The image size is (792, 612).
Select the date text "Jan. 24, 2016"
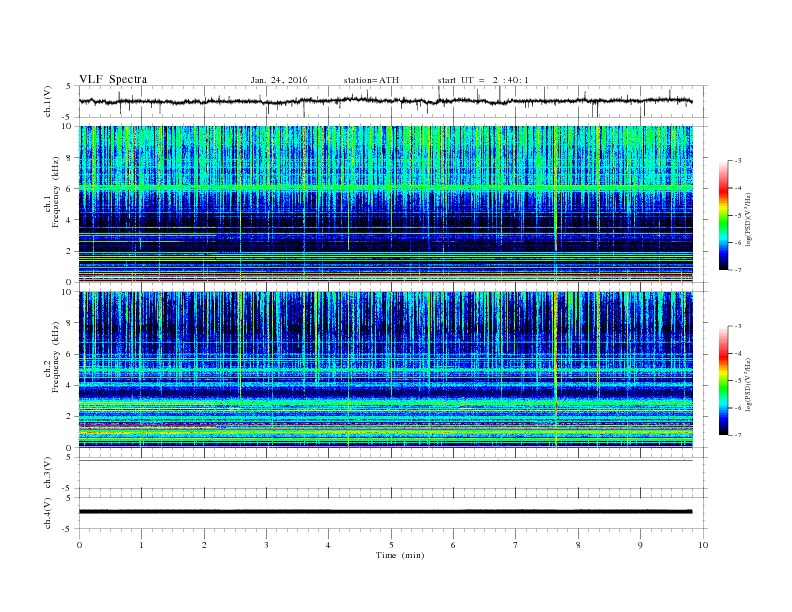[279, 80]
